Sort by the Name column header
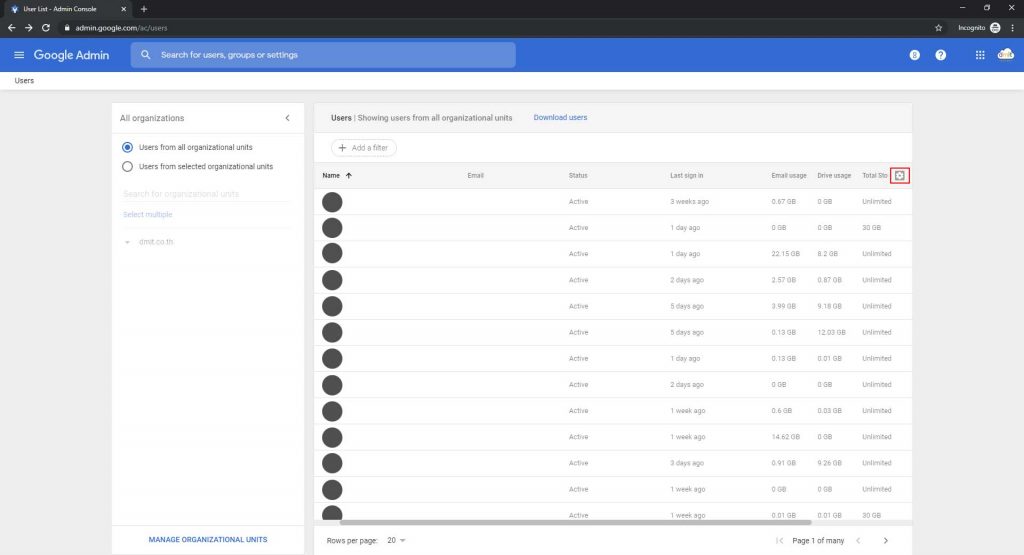 [331, 175]
